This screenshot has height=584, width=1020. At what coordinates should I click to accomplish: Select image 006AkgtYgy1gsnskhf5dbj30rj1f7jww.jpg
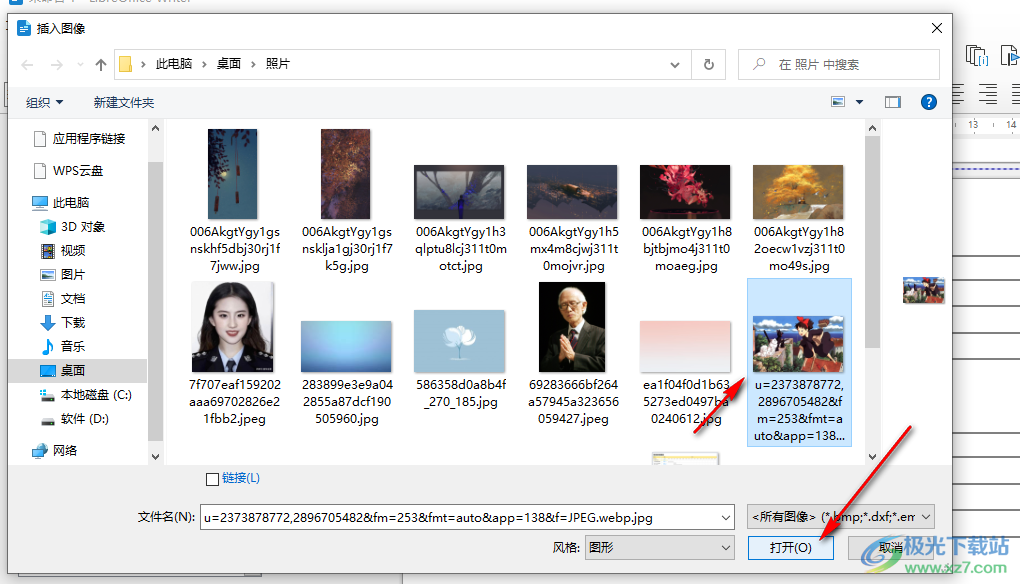(x=234, y=201)
